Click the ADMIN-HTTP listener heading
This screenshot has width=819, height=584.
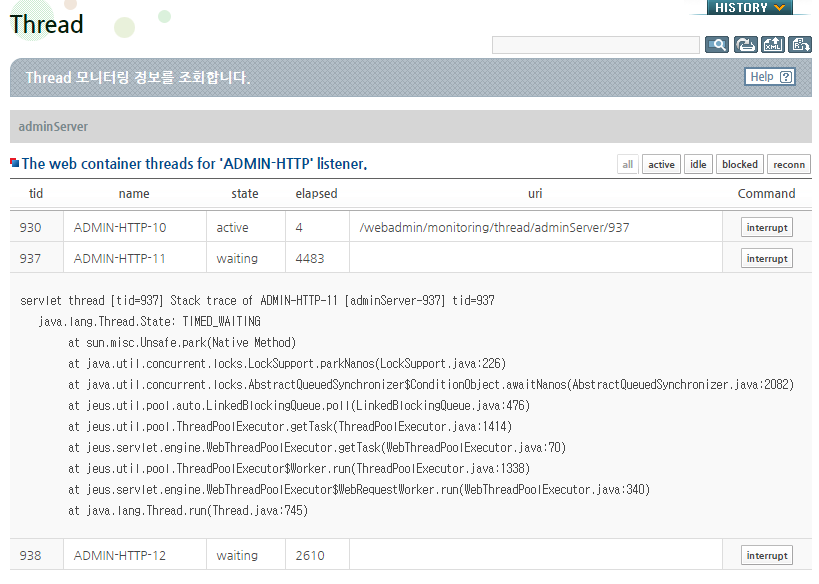194,164
